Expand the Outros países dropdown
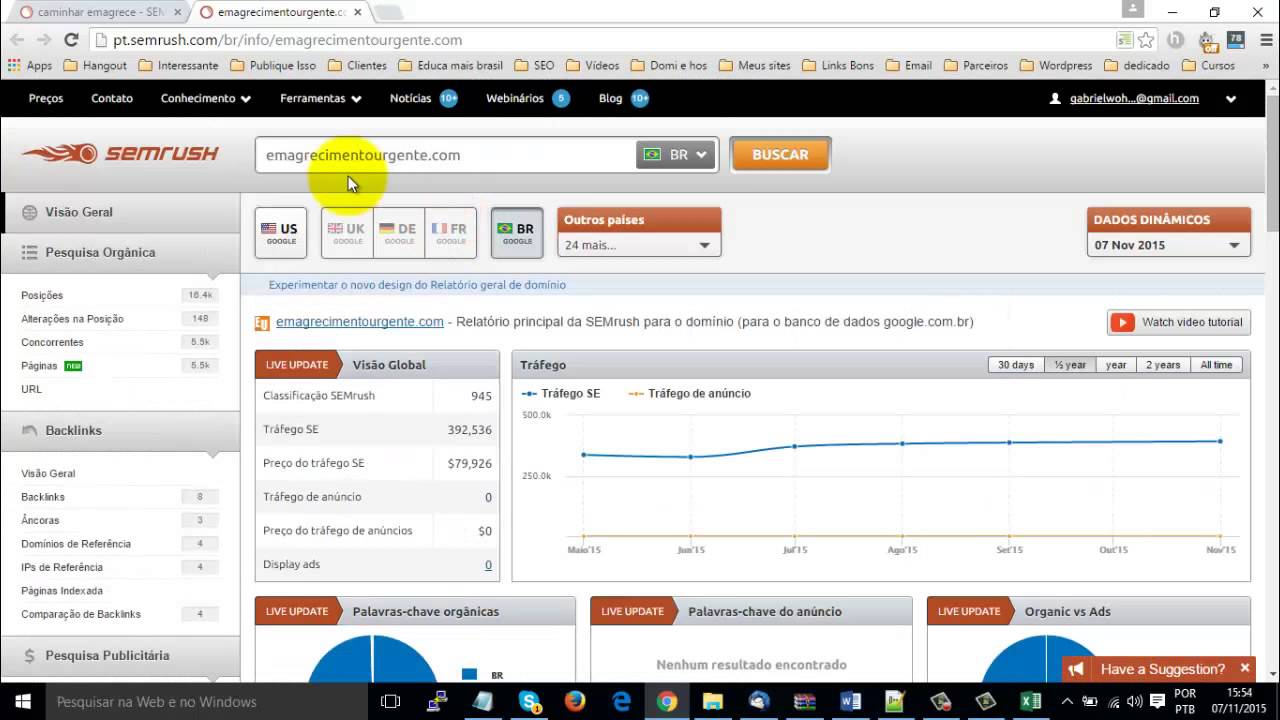Image resolution: width=1280 pixels, height=720 pixels. point(639,245)
